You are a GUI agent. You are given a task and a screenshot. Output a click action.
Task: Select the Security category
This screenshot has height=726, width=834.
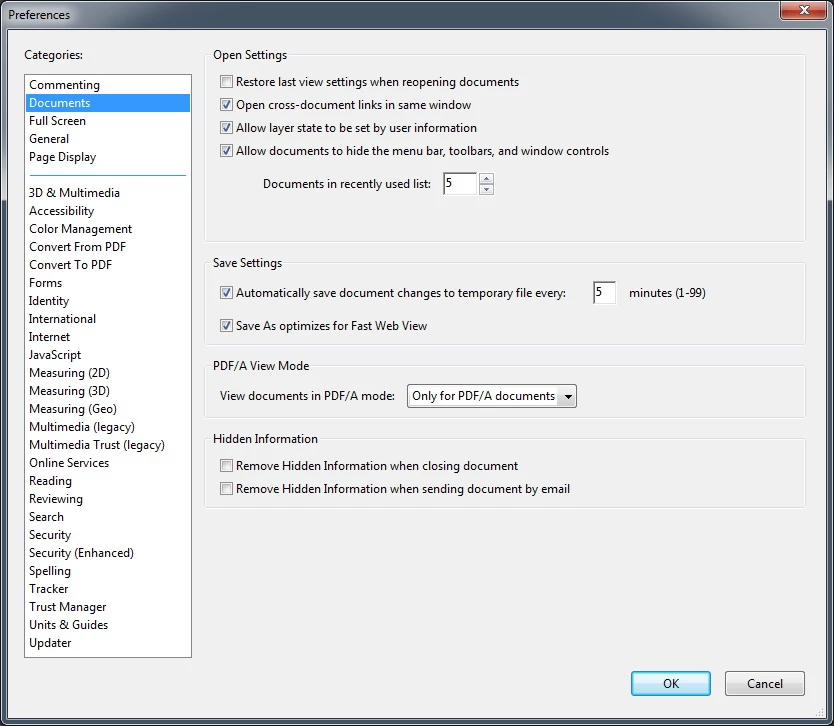pyautogui.click(x=108, y=535)
